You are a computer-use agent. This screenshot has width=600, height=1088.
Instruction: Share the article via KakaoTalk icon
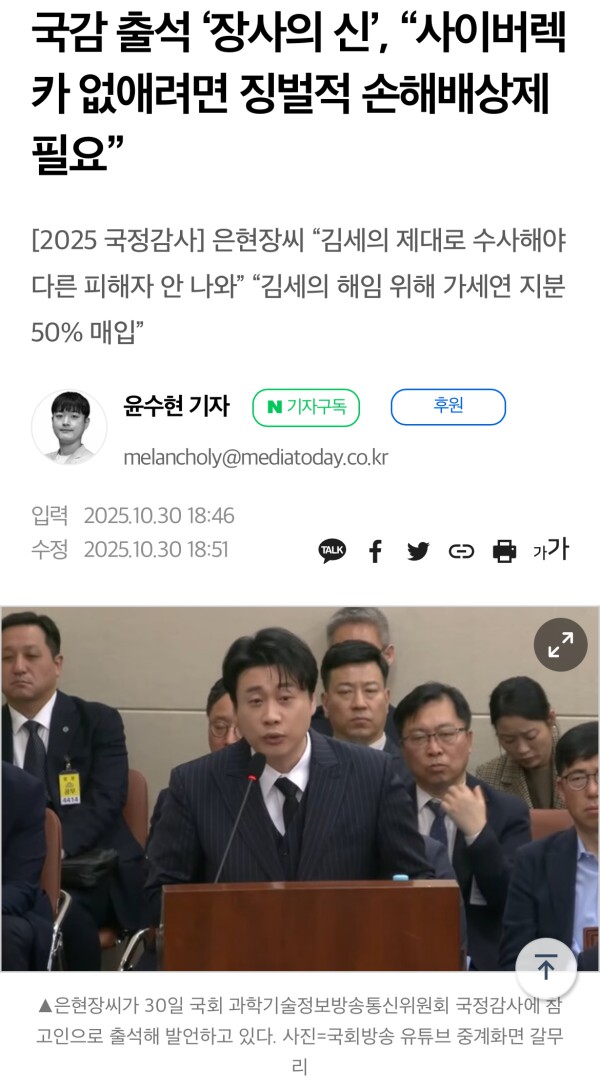(x=332, y=551)
